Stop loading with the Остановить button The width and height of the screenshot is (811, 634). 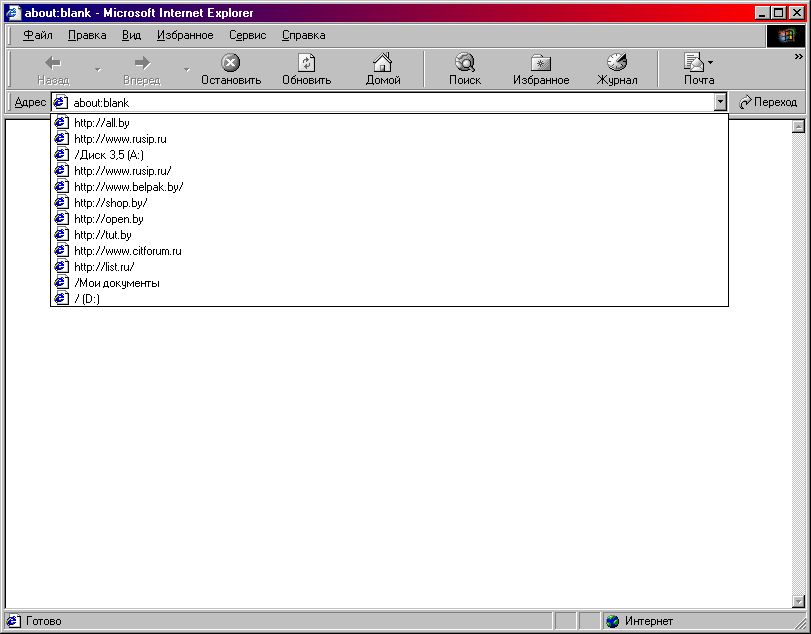point(231,69)
